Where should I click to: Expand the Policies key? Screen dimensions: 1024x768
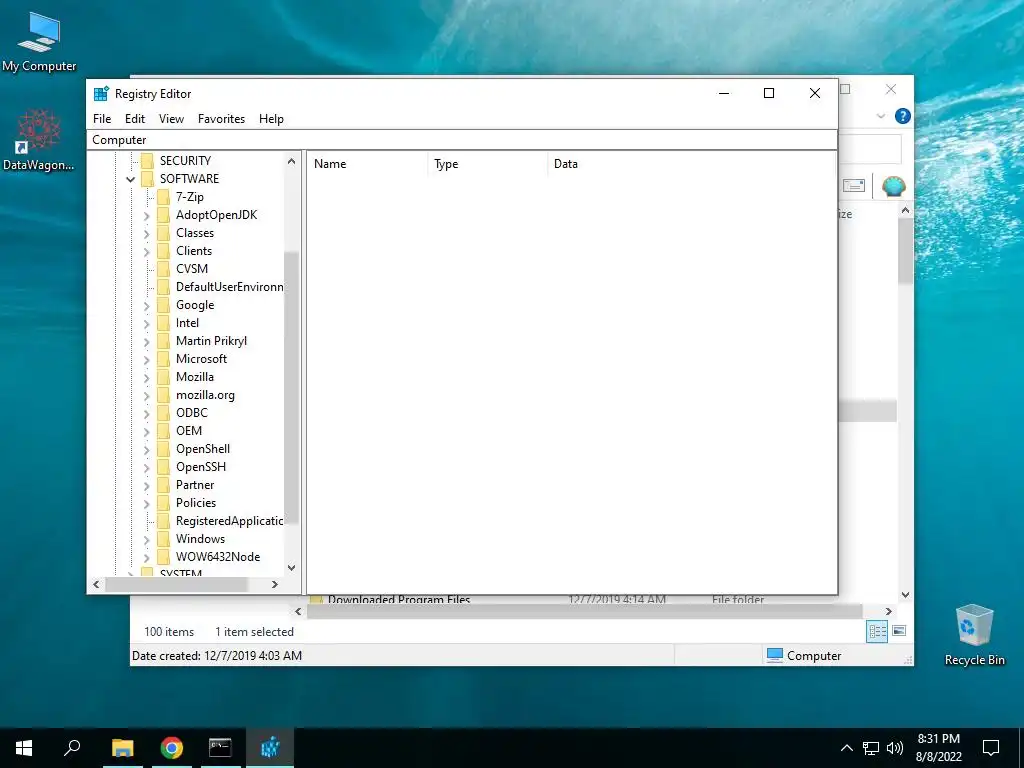pyautogui.click(x=146, y=504)
